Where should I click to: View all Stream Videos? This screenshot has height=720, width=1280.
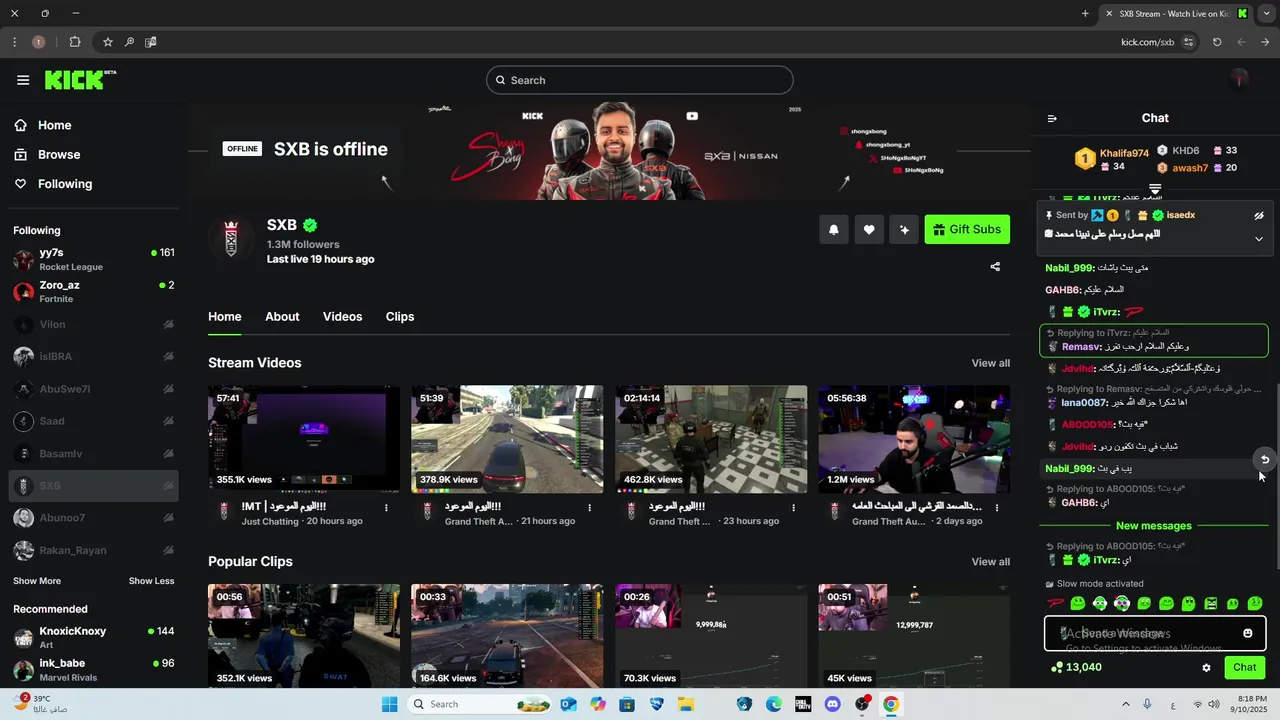(990, 363)
